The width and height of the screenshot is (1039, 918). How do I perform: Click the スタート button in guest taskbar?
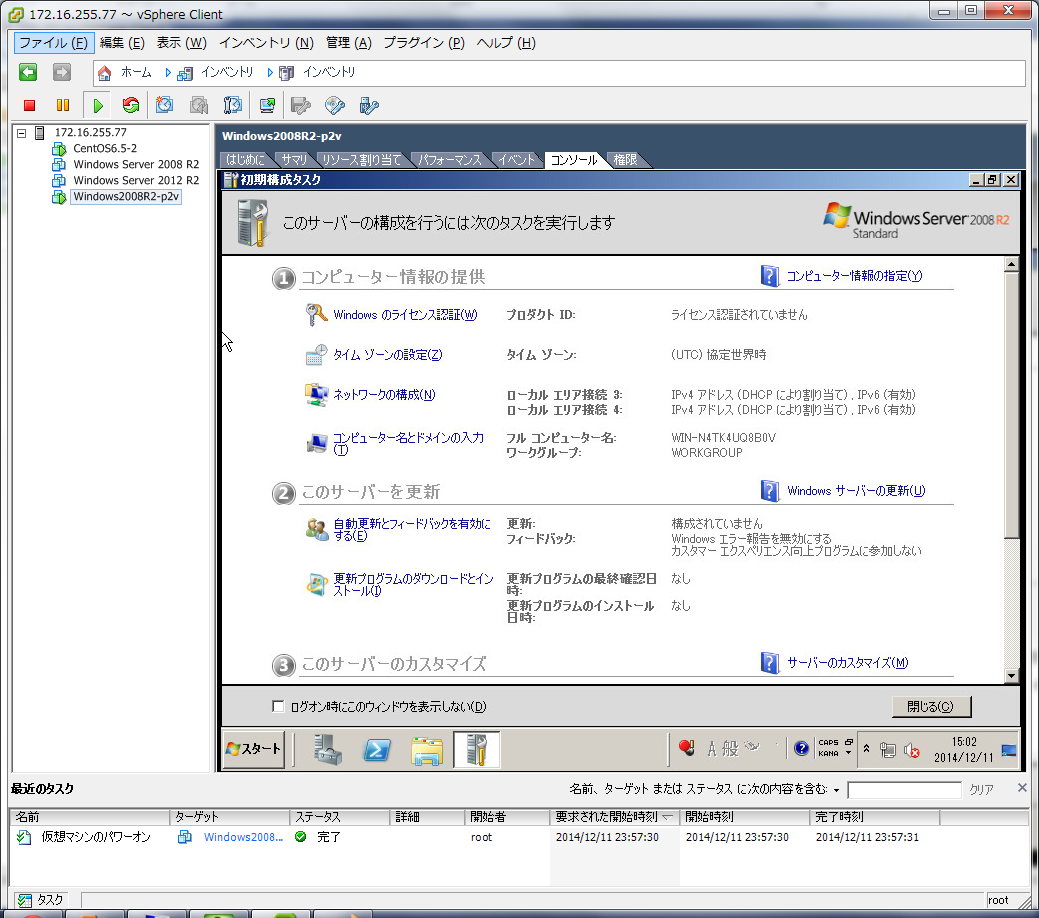(254, 750)
